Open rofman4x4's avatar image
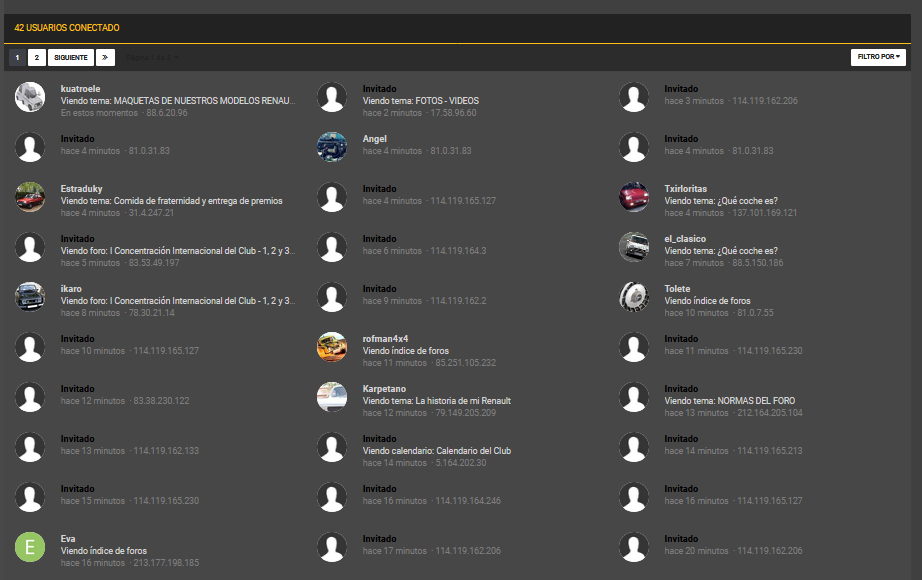This screenshot has width=922, height=580. 332,347
